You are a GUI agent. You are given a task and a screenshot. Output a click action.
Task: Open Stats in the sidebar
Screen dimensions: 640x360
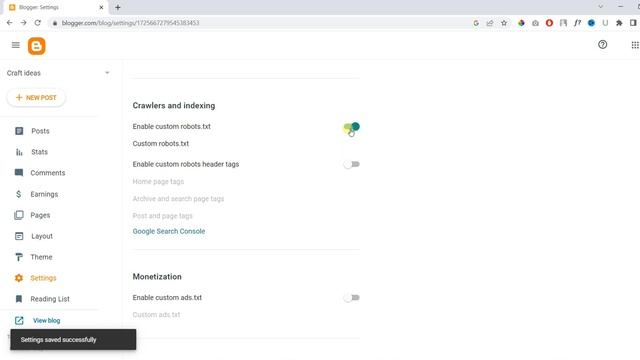(x=40, y=152)
